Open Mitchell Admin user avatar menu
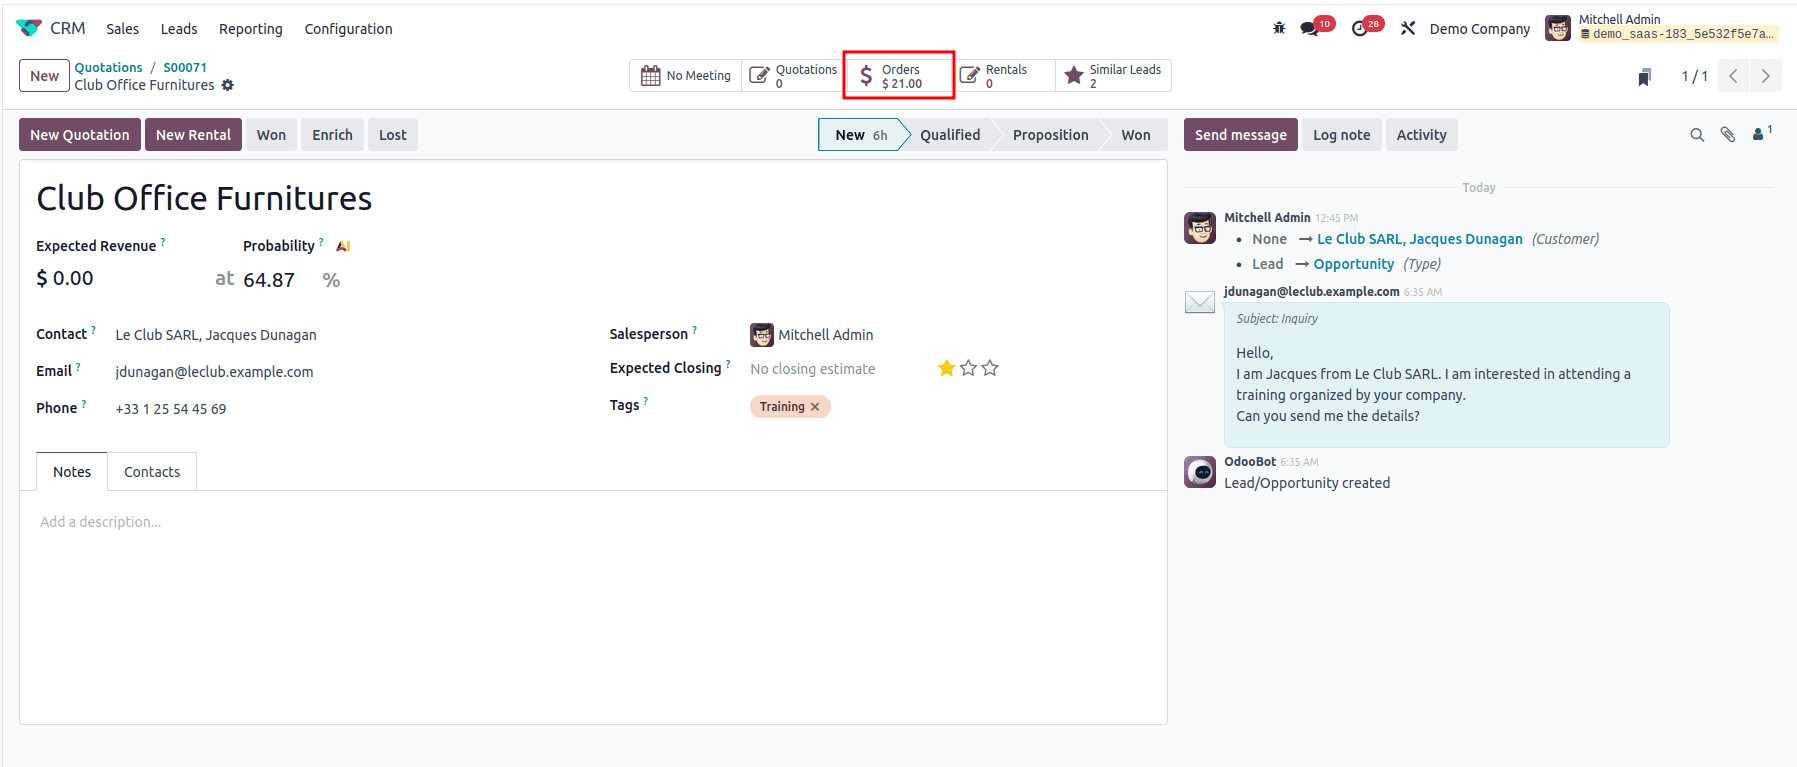The image size is (1797, 767). pyautogui.click(x=1557, y=28)
